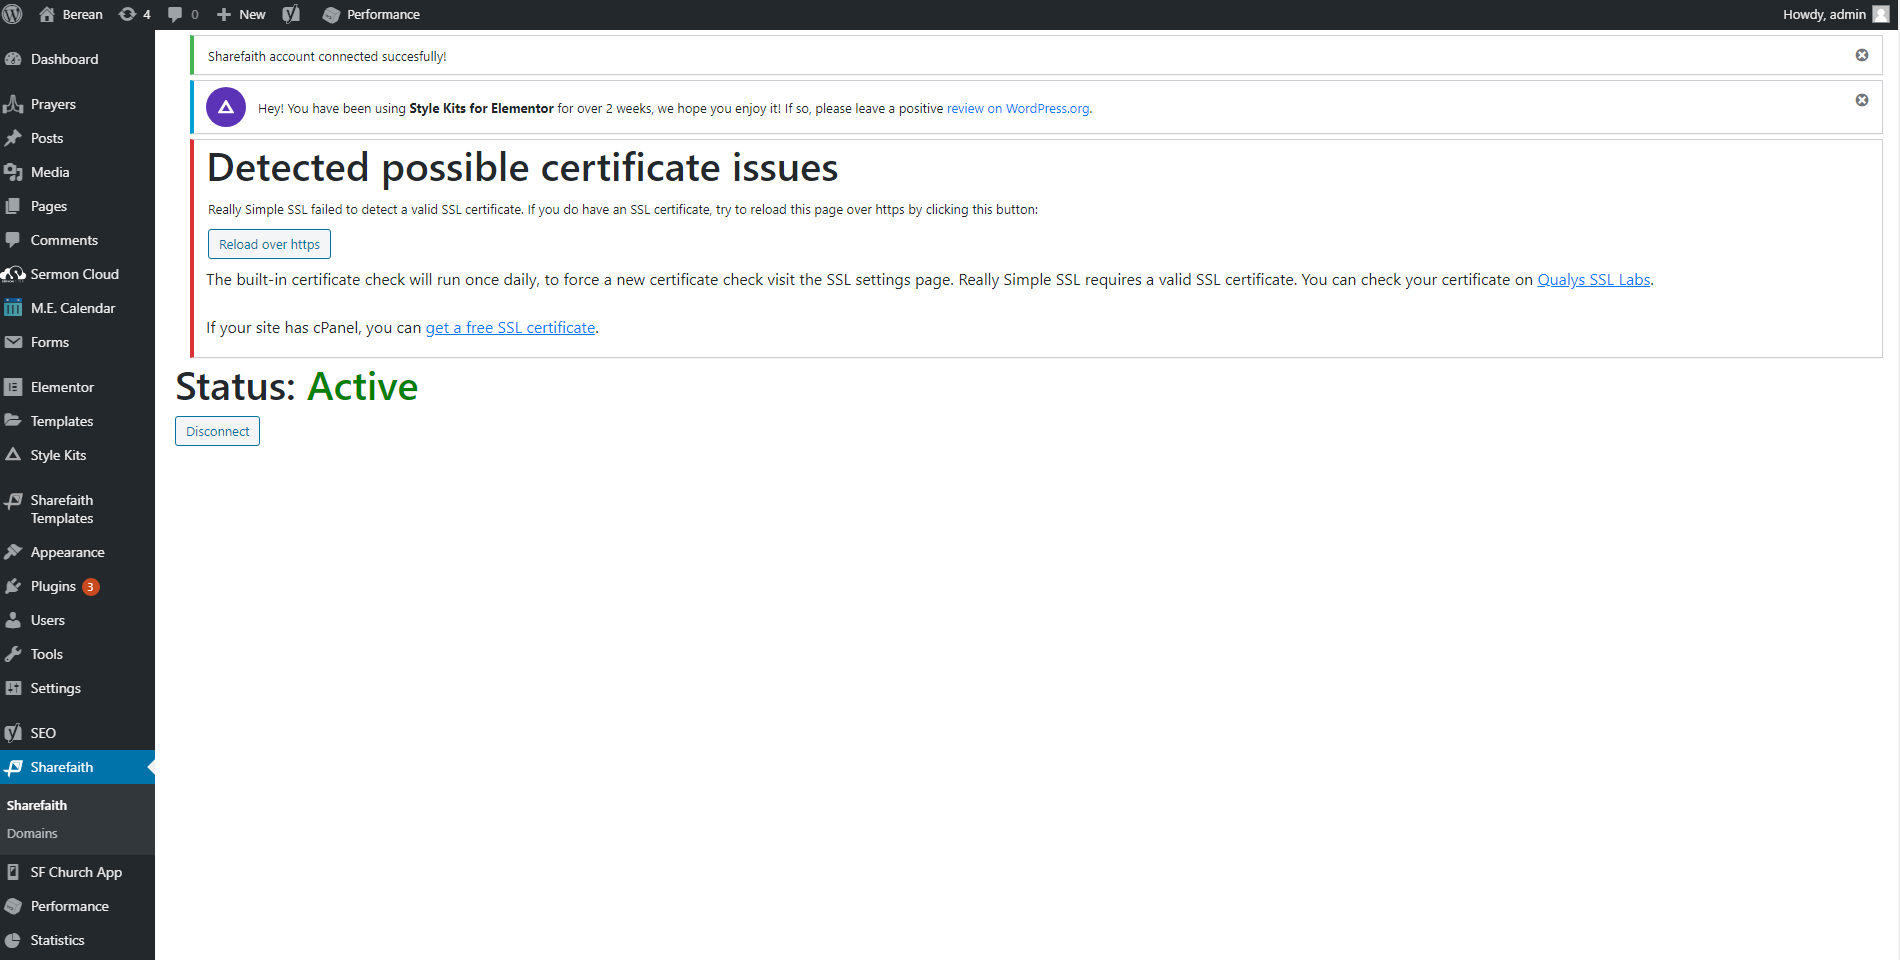Open the updates icon showing 4
Viewport: 1900px width, 960px height.
tap(134, 14)
